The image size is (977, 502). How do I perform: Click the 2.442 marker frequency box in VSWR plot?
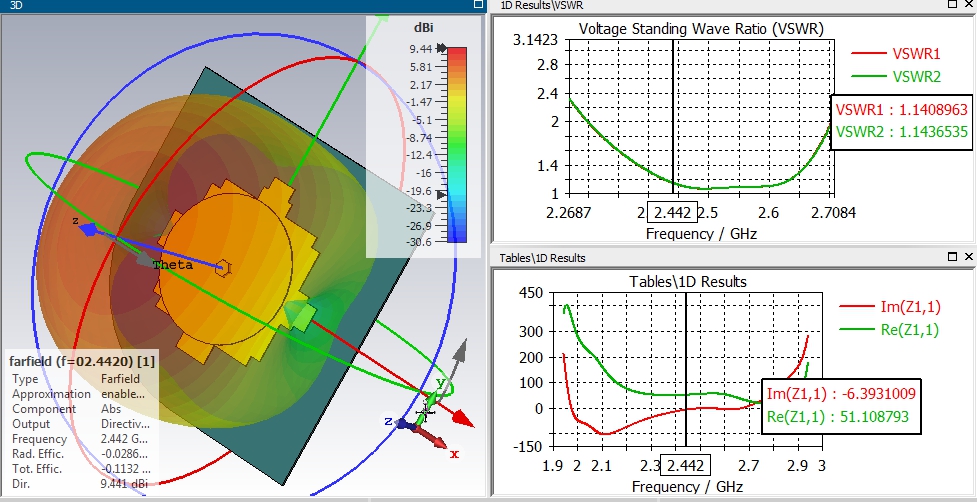(x=672, y=212)
